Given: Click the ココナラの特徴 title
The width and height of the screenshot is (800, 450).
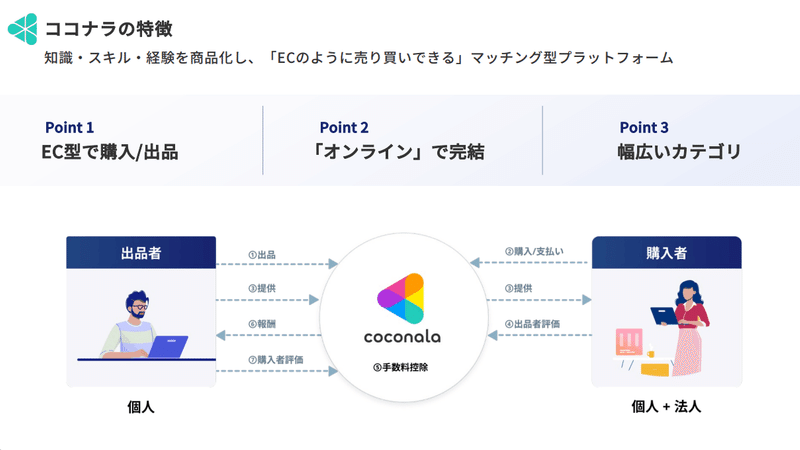Looking at the screenshot, I should point(109,29).
